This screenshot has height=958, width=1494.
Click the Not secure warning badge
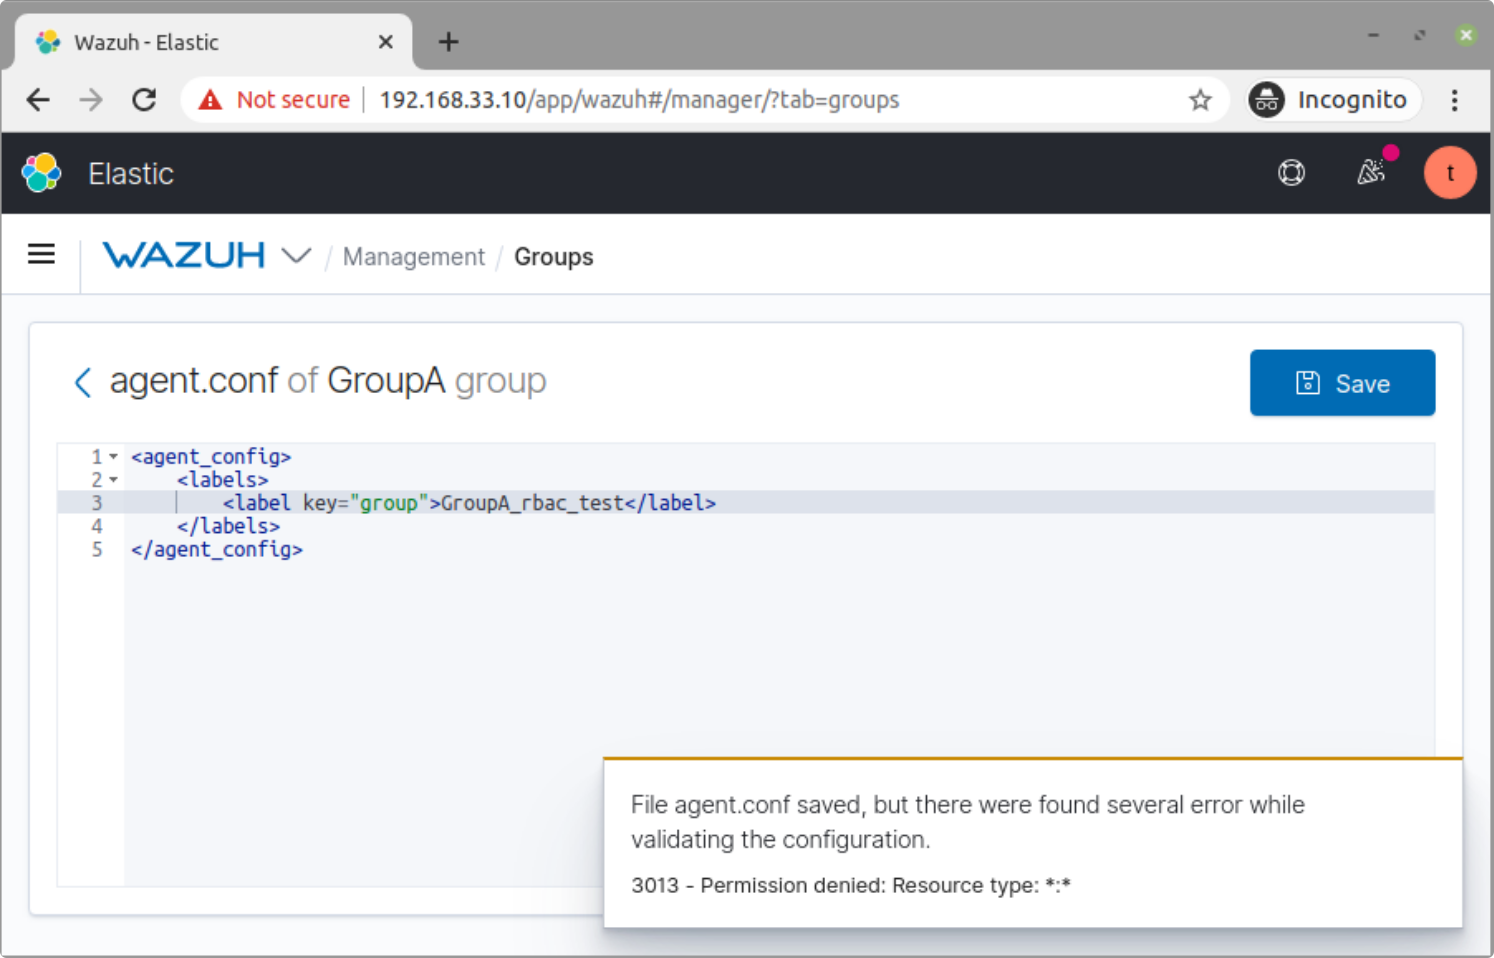(272, 99)
